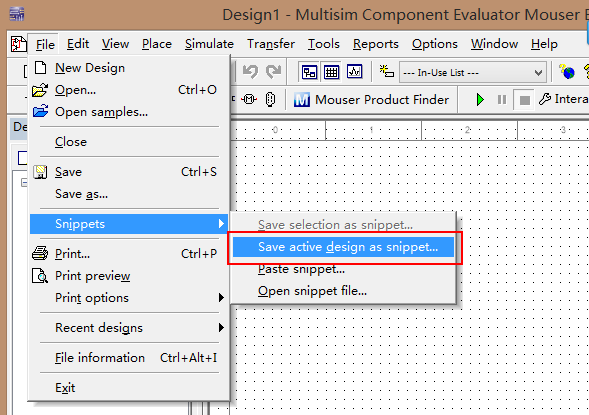The width and height of the screenshot is (589, 415).
Task: Open the spreadsheet view grid icon
Action: click(x=331, y=72)
